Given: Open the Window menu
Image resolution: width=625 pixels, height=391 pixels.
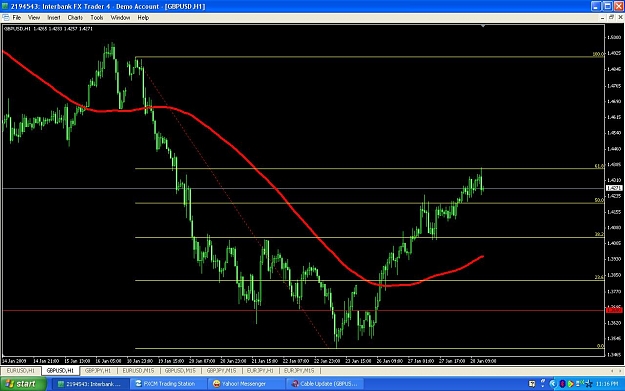Looking at the screenshot, I should [x=120, y=18].
